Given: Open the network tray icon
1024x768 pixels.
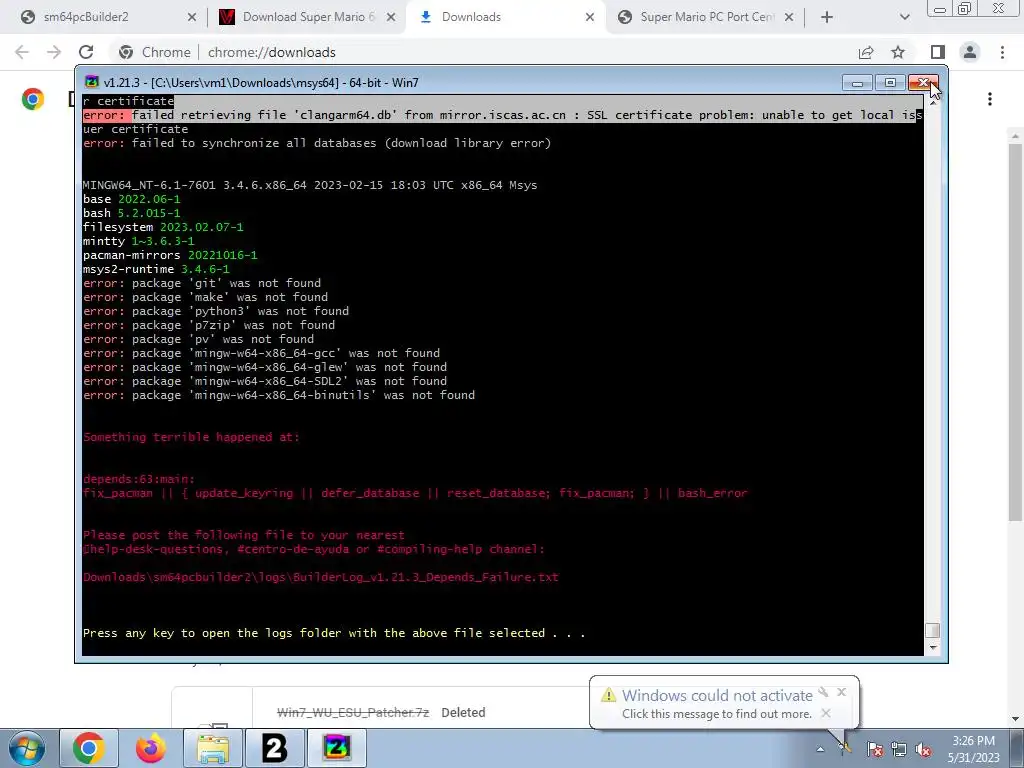Looking at the screenshot, I should click(899, 749).
